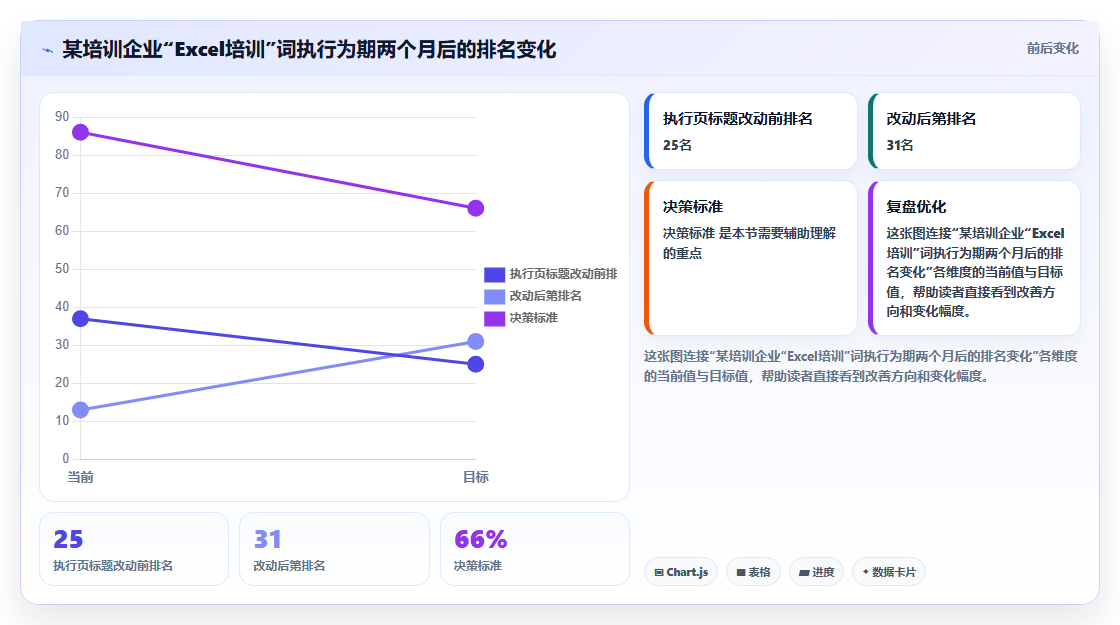
Task: Click the purple target data point at 66
Action: (476, 208)
